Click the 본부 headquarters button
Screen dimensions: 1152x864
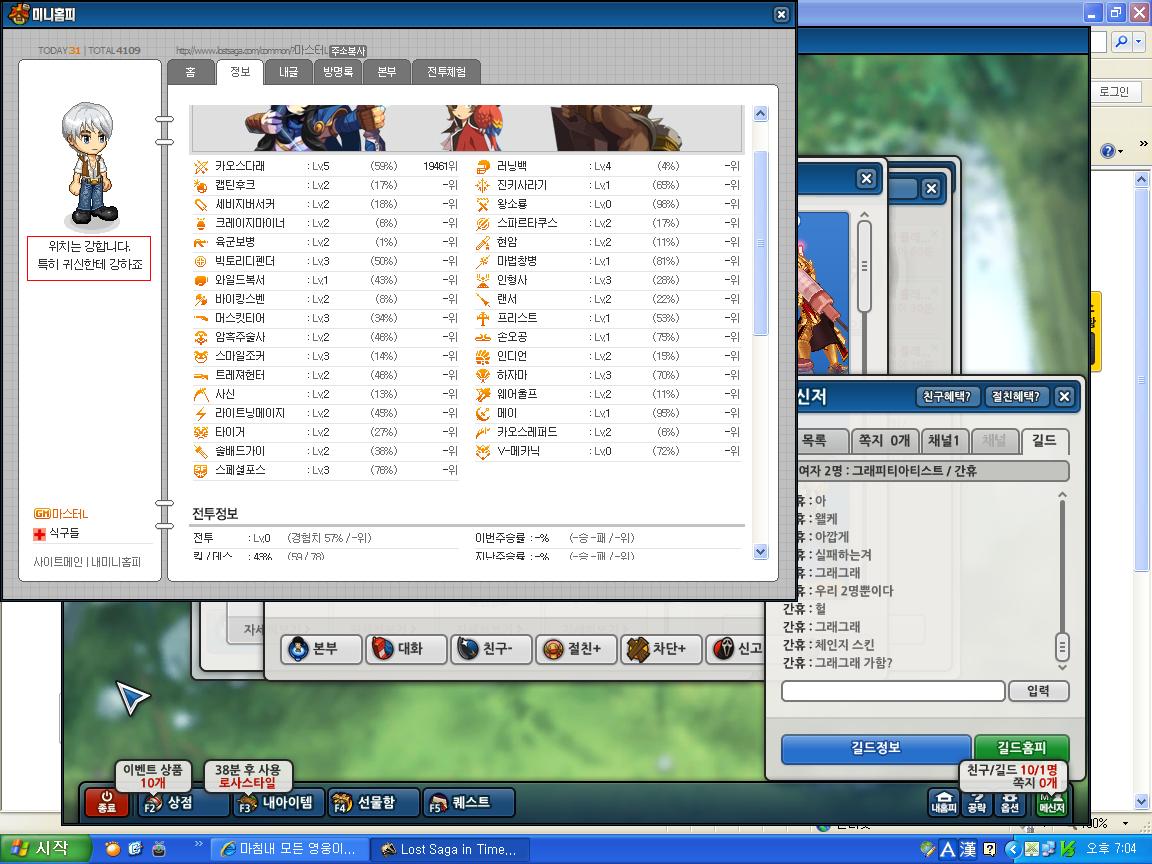click(322, 649)
